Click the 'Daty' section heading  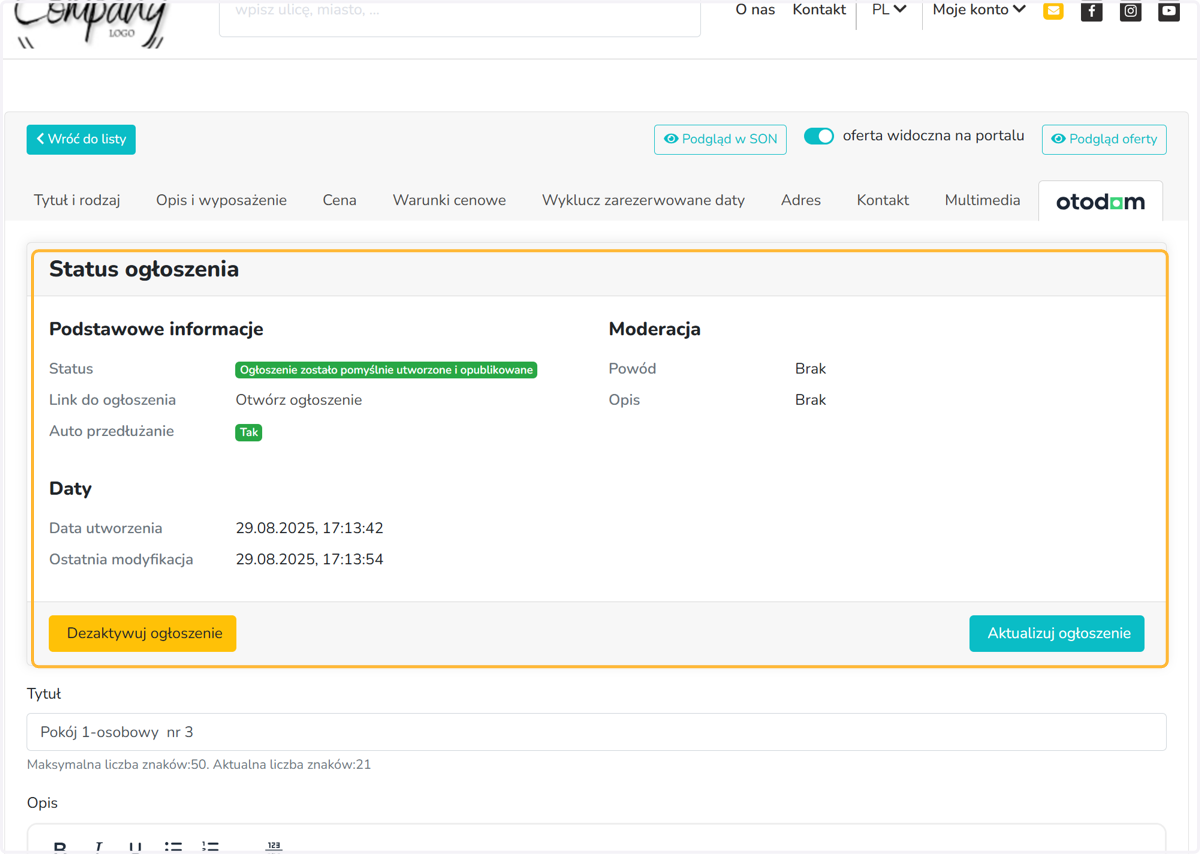pos(70,489)
